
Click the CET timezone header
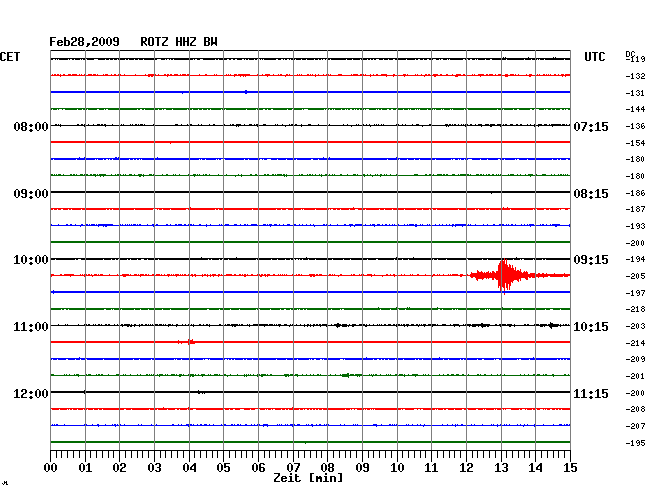10,57
